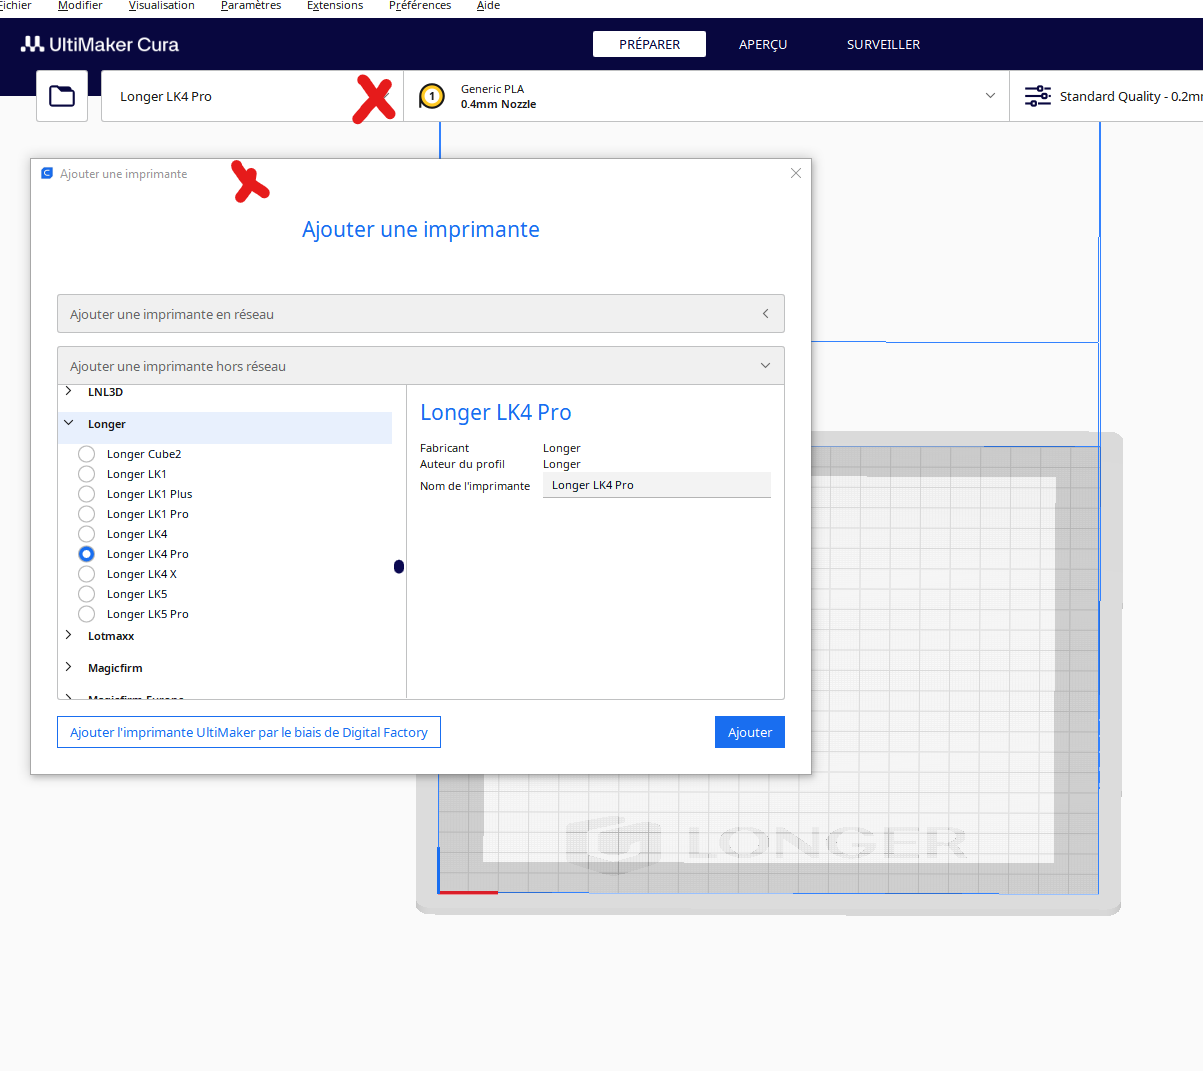Open Standard Quality print settings panel
Image resolution: width=1203 pixels, height=1071 pixels.
1106,96
